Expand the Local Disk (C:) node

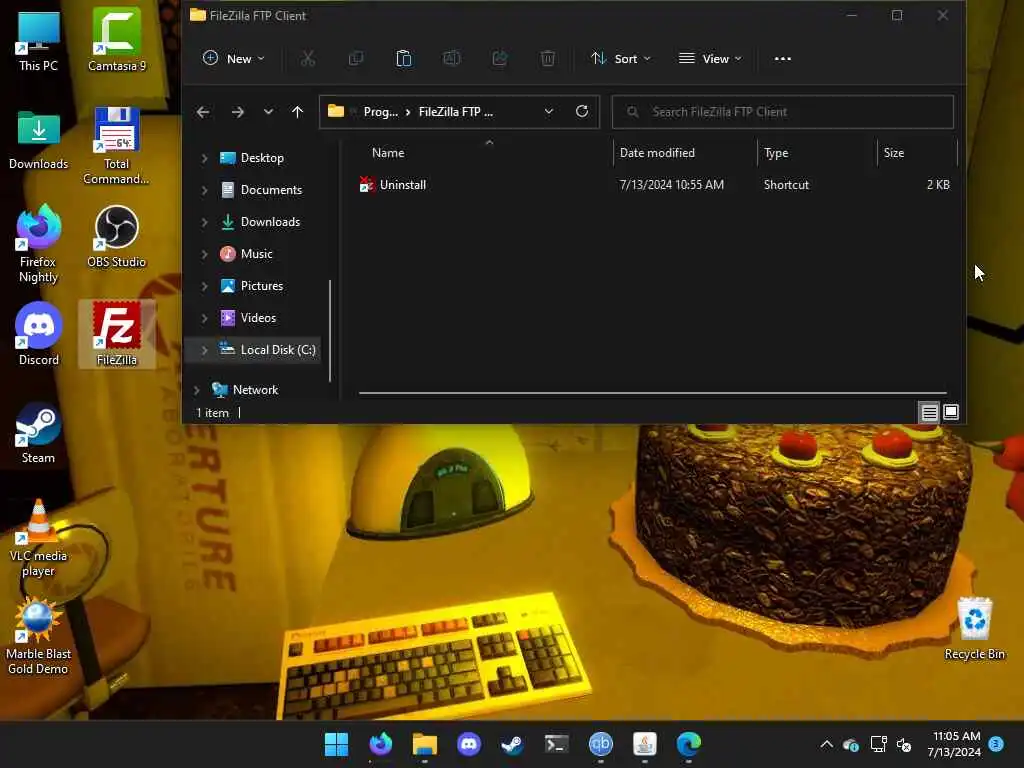tap(204, 350)
